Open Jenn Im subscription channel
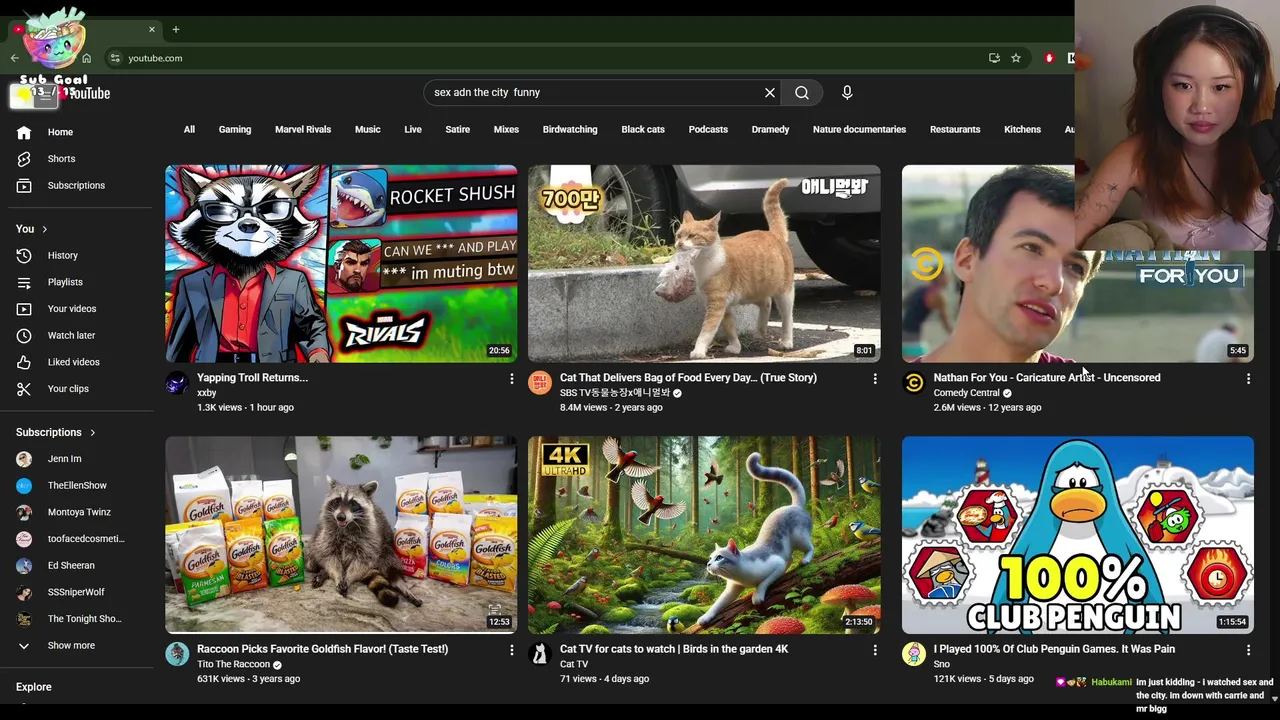The height and width of the screenshot is (720, 1280). coord(64,459)
